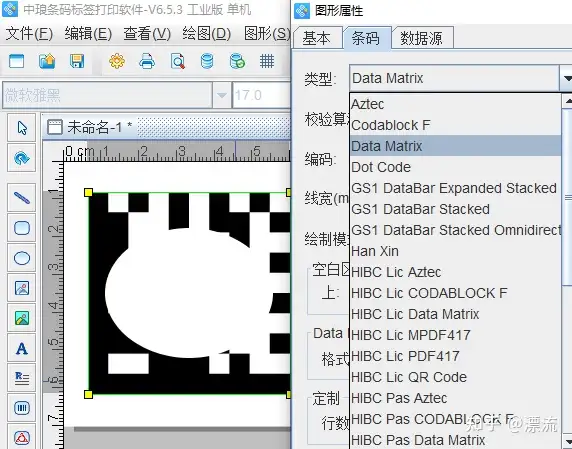Select the rich text tool icon
The width and height of the screenshot is (572, 449).
click(22, 378)
